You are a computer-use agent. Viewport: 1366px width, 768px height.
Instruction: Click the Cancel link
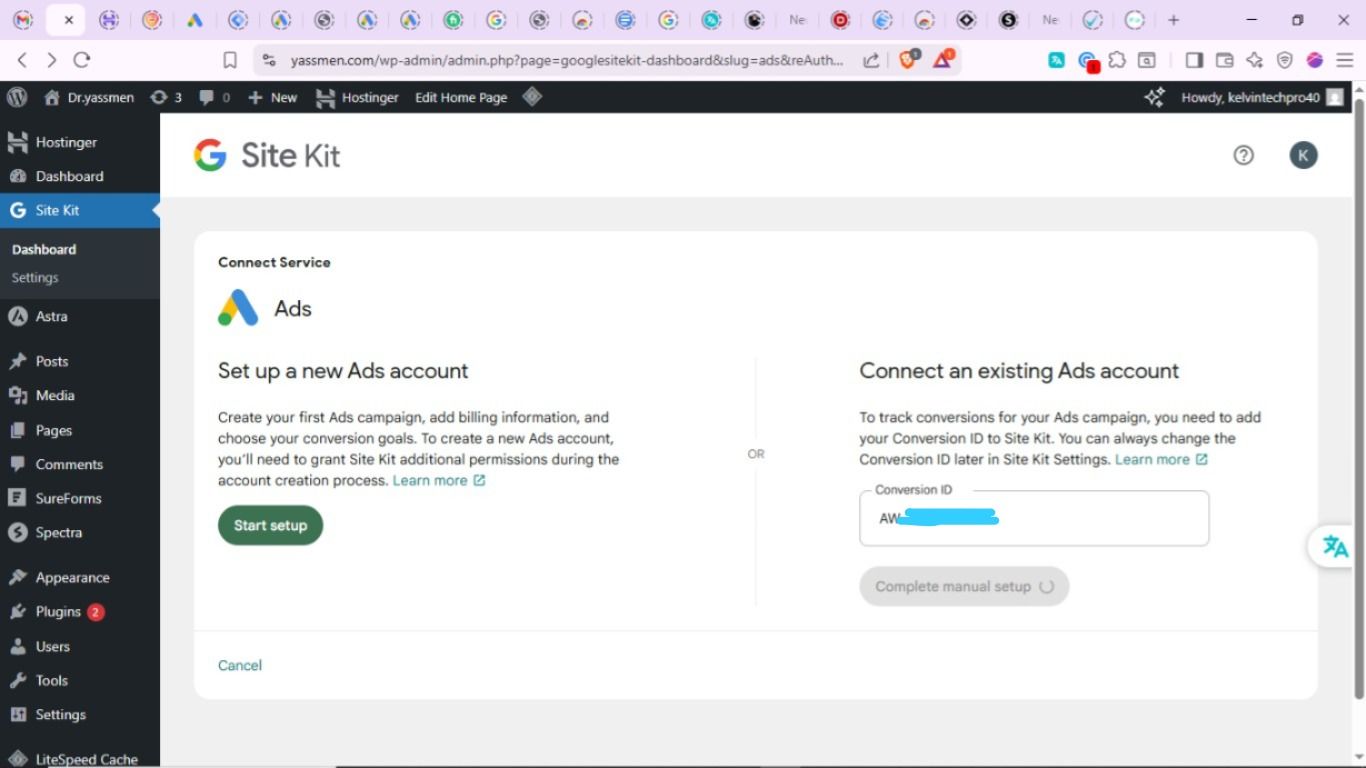point(240,665)
